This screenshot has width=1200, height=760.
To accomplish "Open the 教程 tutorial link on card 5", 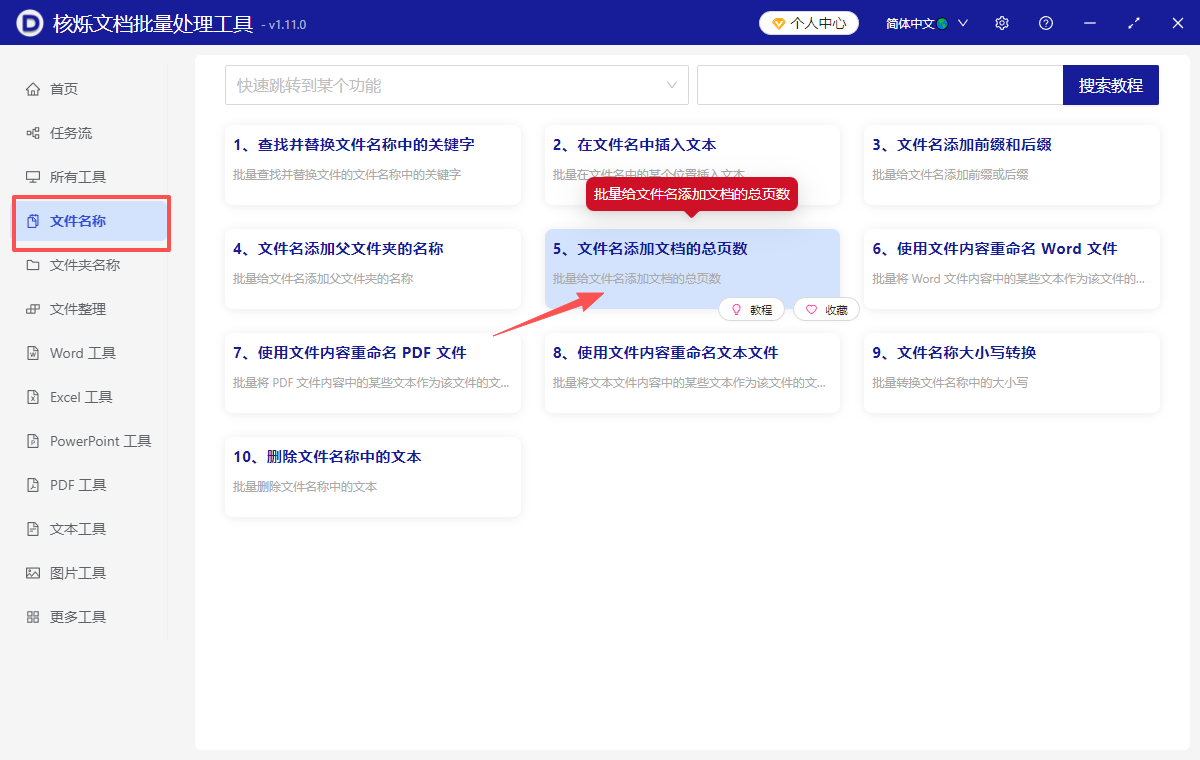I will [x=752, y=309].
